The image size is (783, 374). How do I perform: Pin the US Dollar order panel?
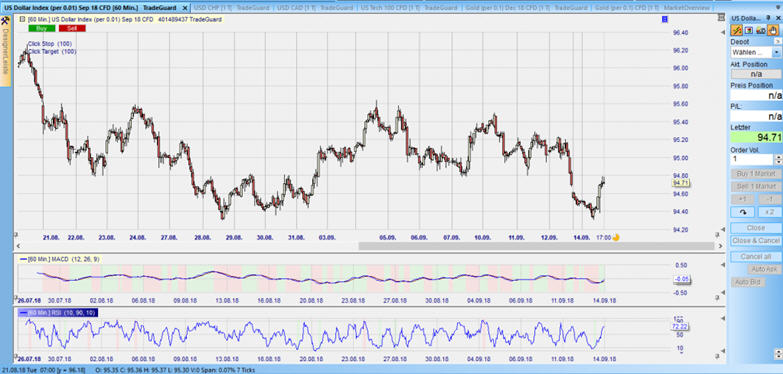point(769,18)
